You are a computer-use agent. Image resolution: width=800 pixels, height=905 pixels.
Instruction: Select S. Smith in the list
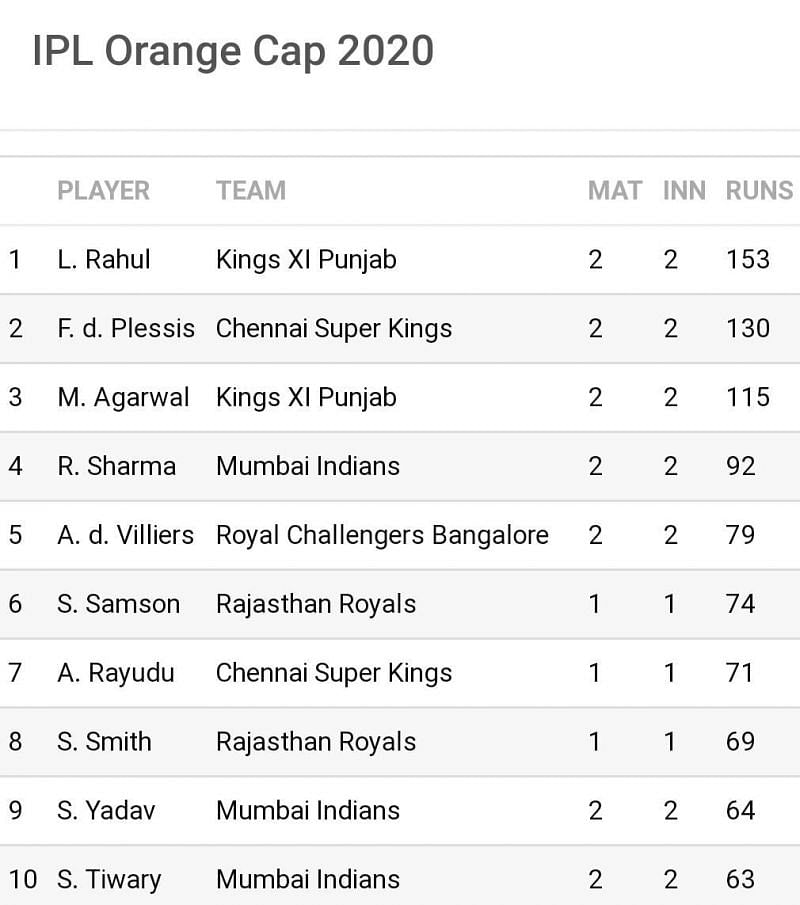coord(104,742)
